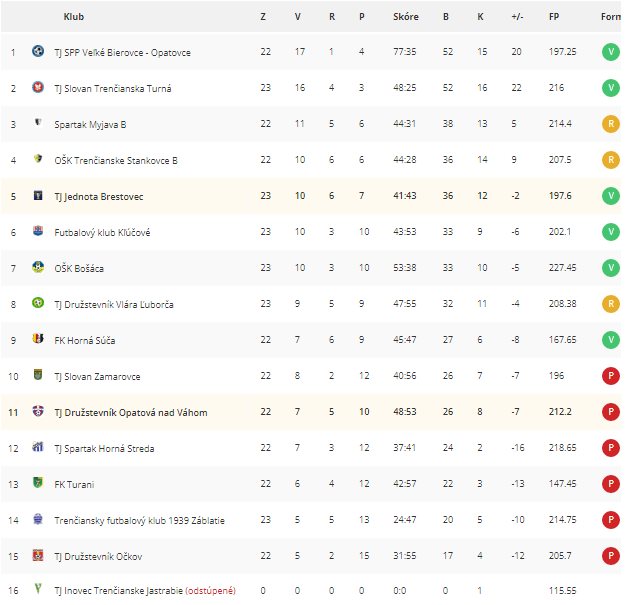Click the TJ Družstevník Očkov club crest
630x605 pixels.
38,555
